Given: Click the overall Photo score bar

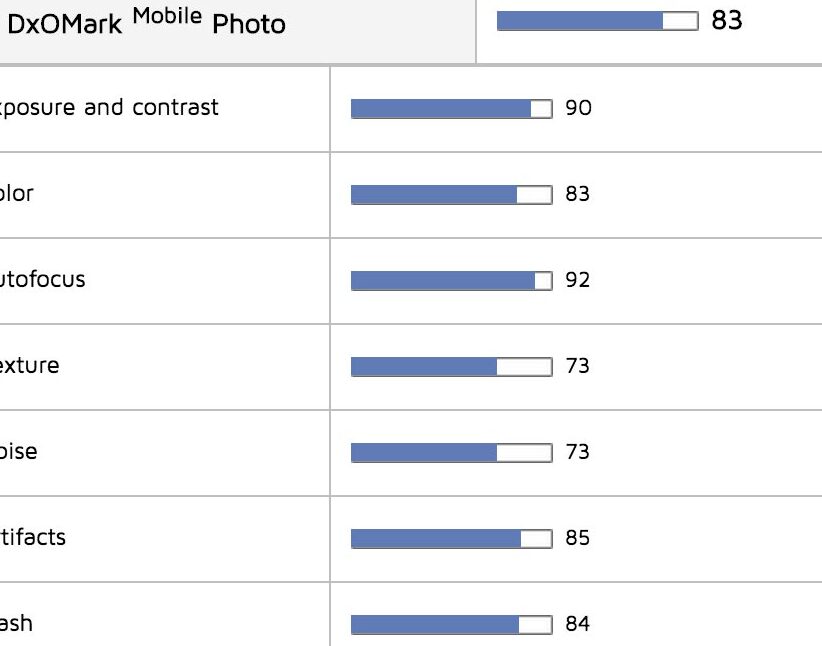Looking at the screenshot, I should [x=598, y=21].
